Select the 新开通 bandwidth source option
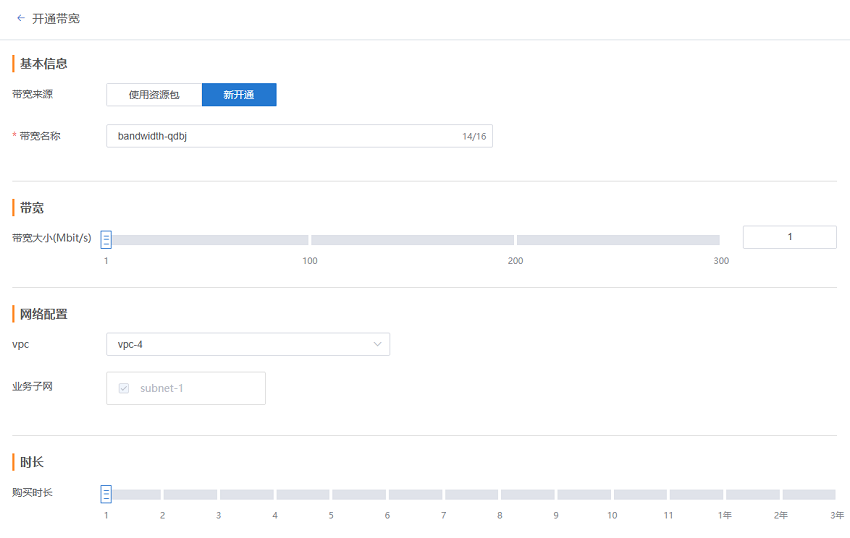850x538 pixels. (x=239, y=94)
